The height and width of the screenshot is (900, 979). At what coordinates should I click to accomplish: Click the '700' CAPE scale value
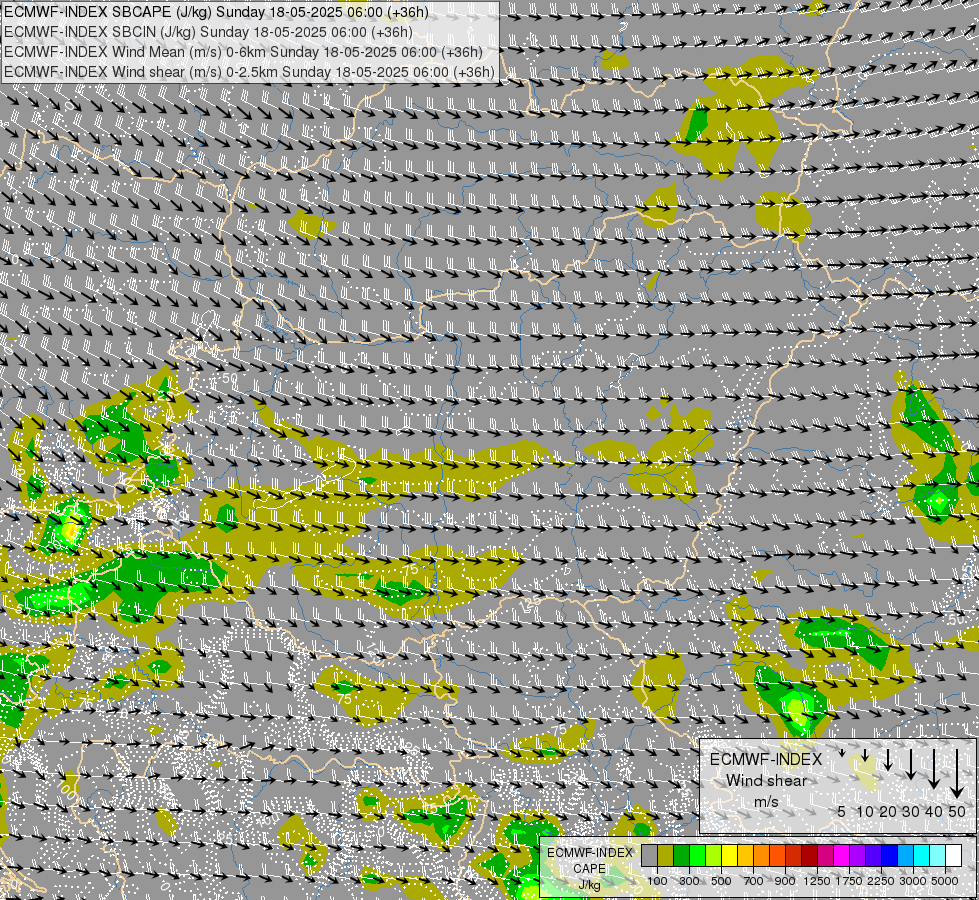click(754, 881)
